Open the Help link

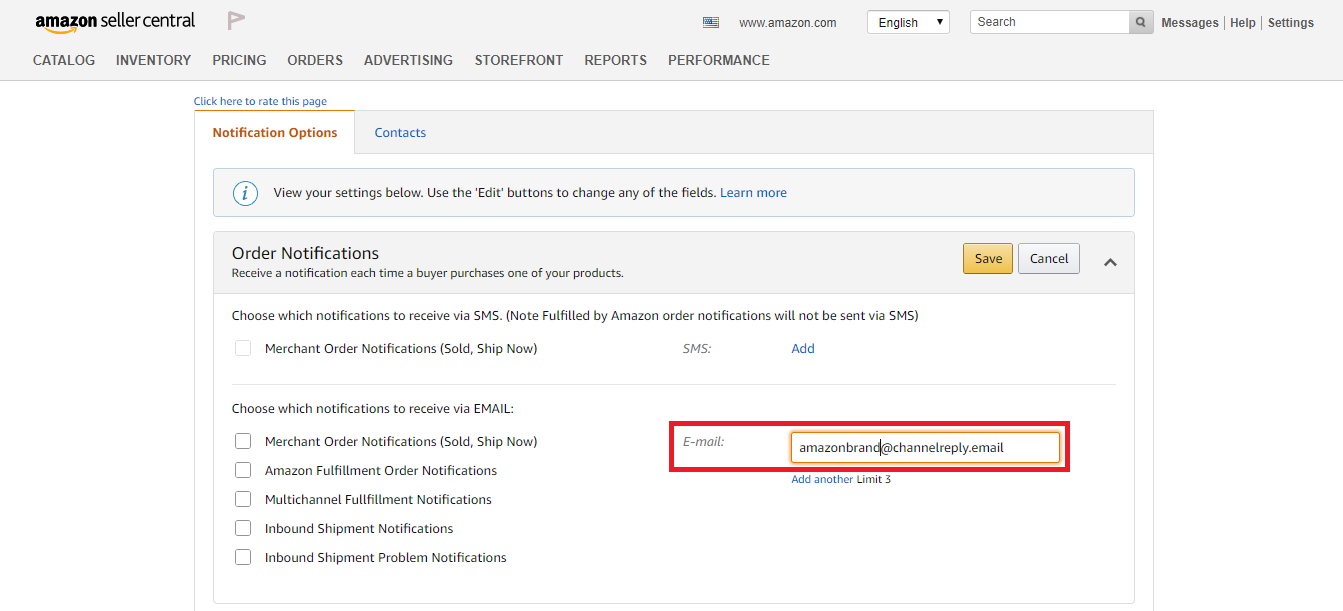(1243, 23)
